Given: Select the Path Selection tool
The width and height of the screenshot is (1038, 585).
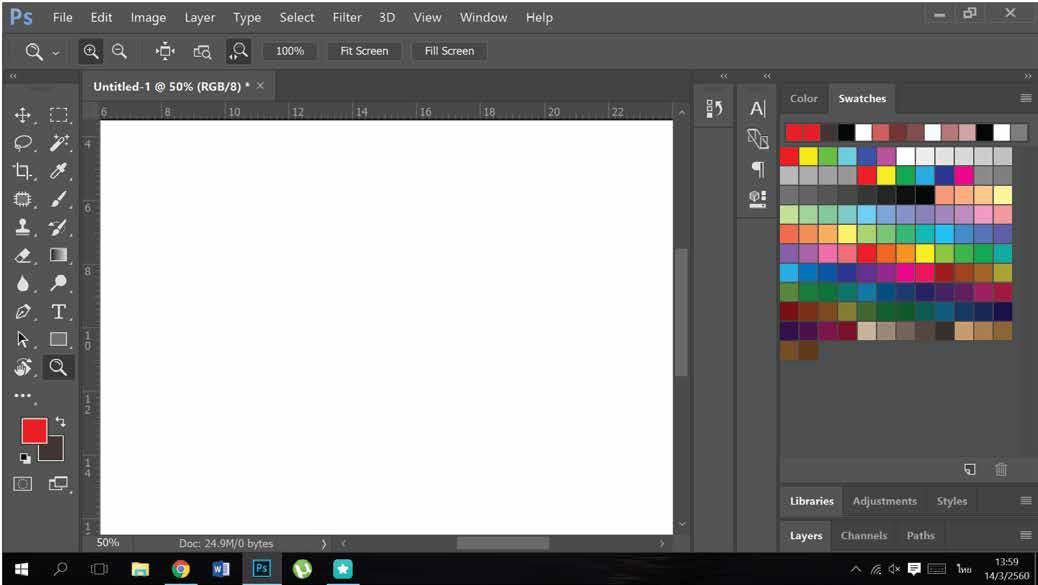Looking at the screenshot, I should (x=23, y=339).
